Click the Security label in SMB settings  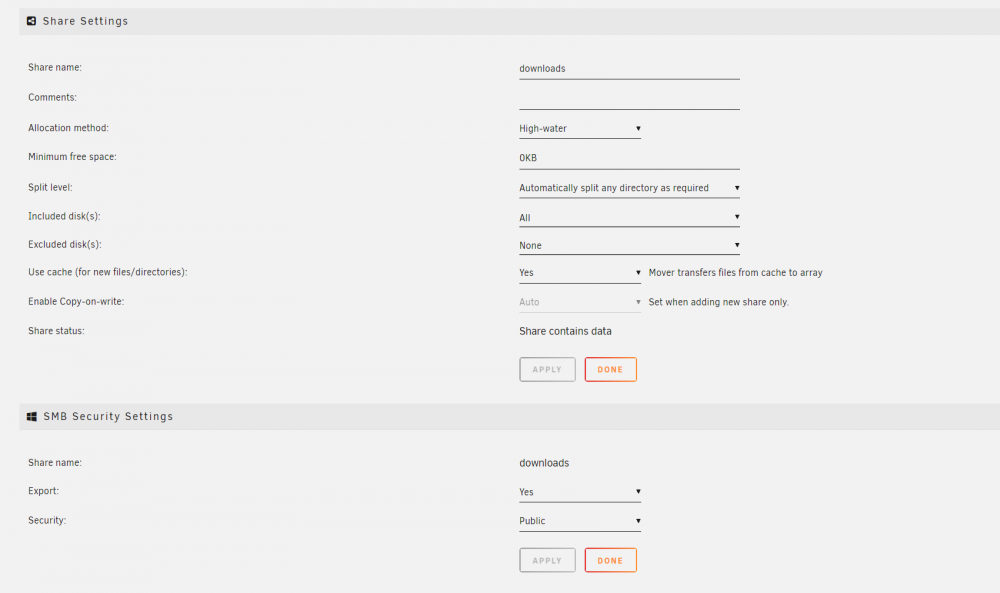click(47, 520)
